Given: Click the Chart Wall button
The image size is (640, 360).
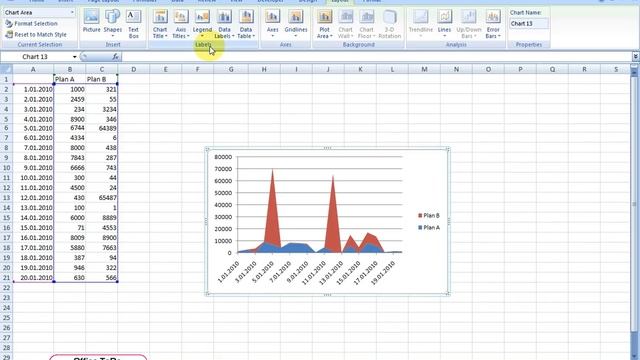Looking at the screenshot, I should tap(345, 24).
